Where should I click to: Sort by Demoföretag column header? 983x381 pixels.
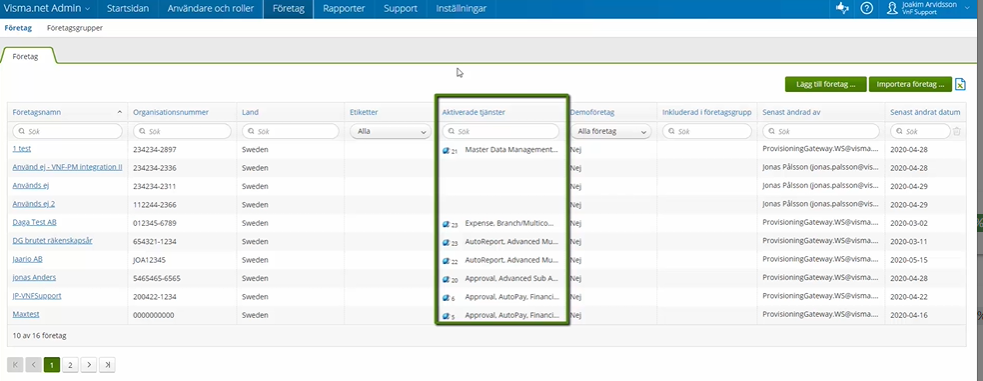click(592, 112)
